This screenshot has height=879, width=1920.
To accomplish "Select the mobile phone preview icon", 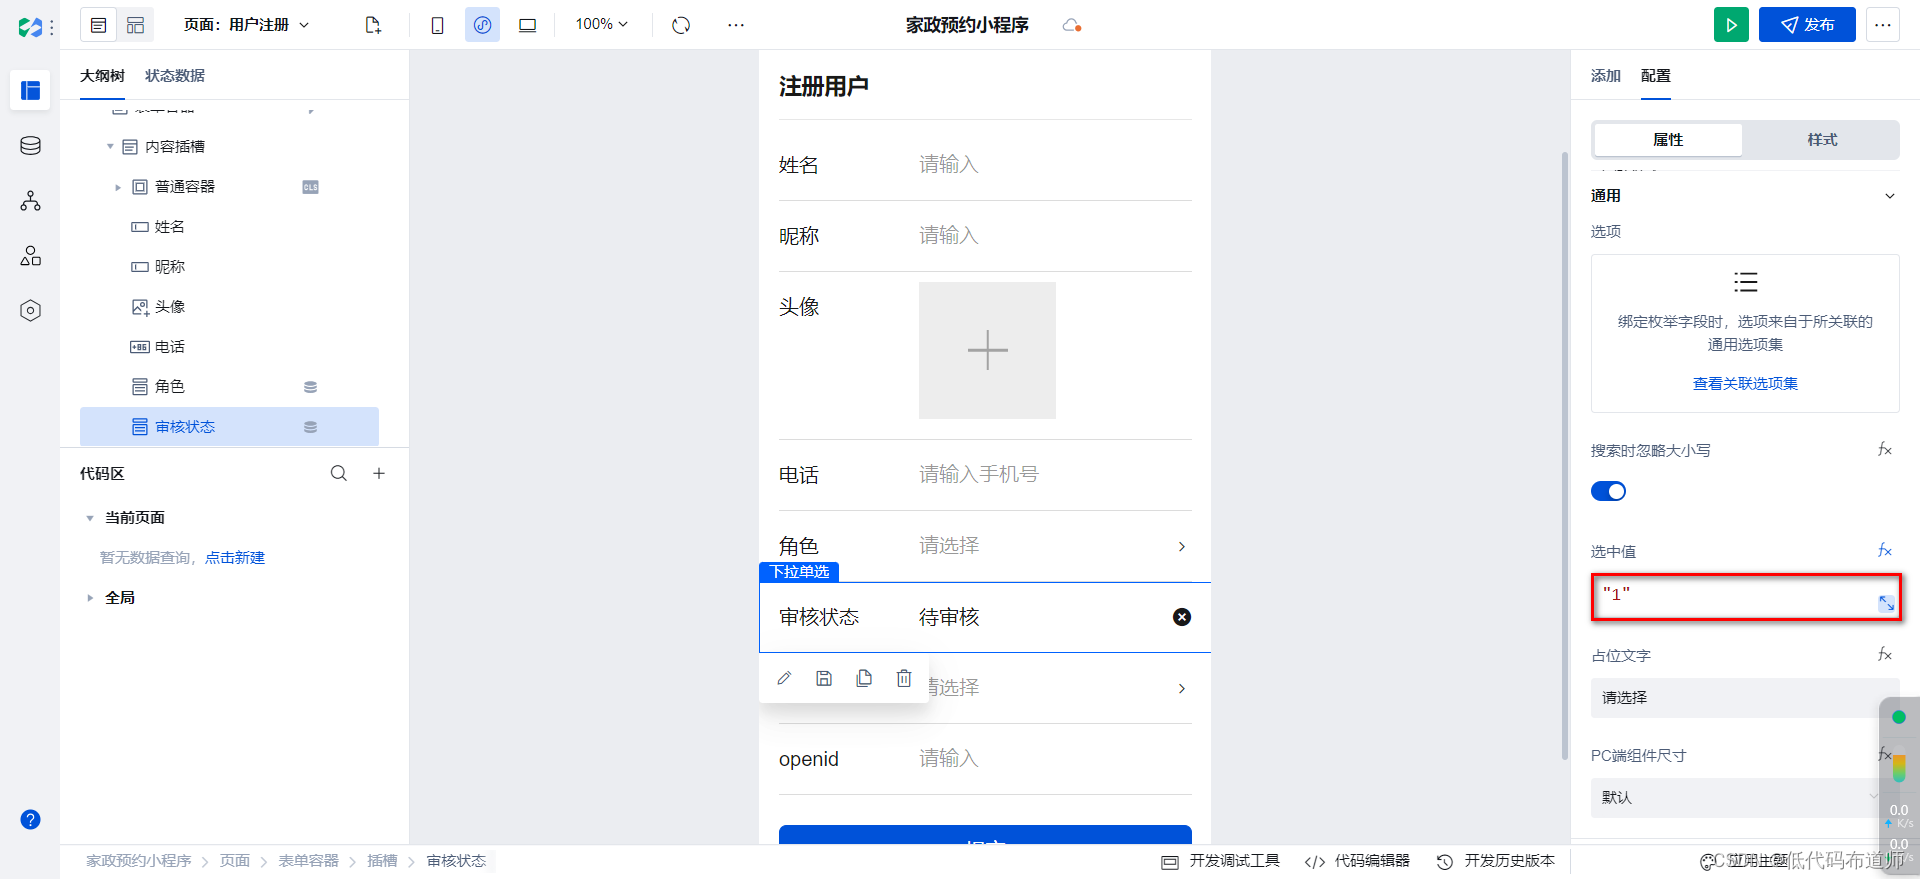I will click(x=437, y=25).
